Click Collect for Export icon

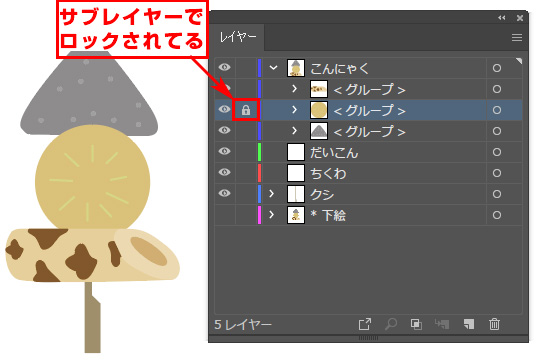click(x=365, y=324)
